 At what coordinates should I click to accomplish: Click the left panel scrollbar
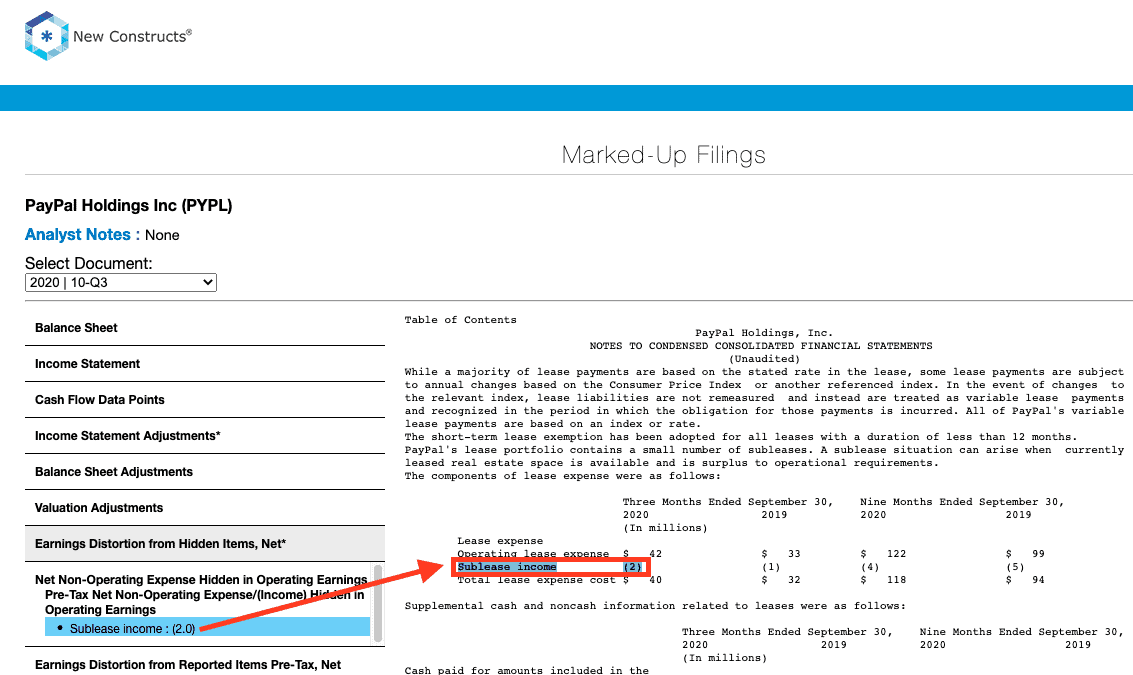tap(378, 603)
